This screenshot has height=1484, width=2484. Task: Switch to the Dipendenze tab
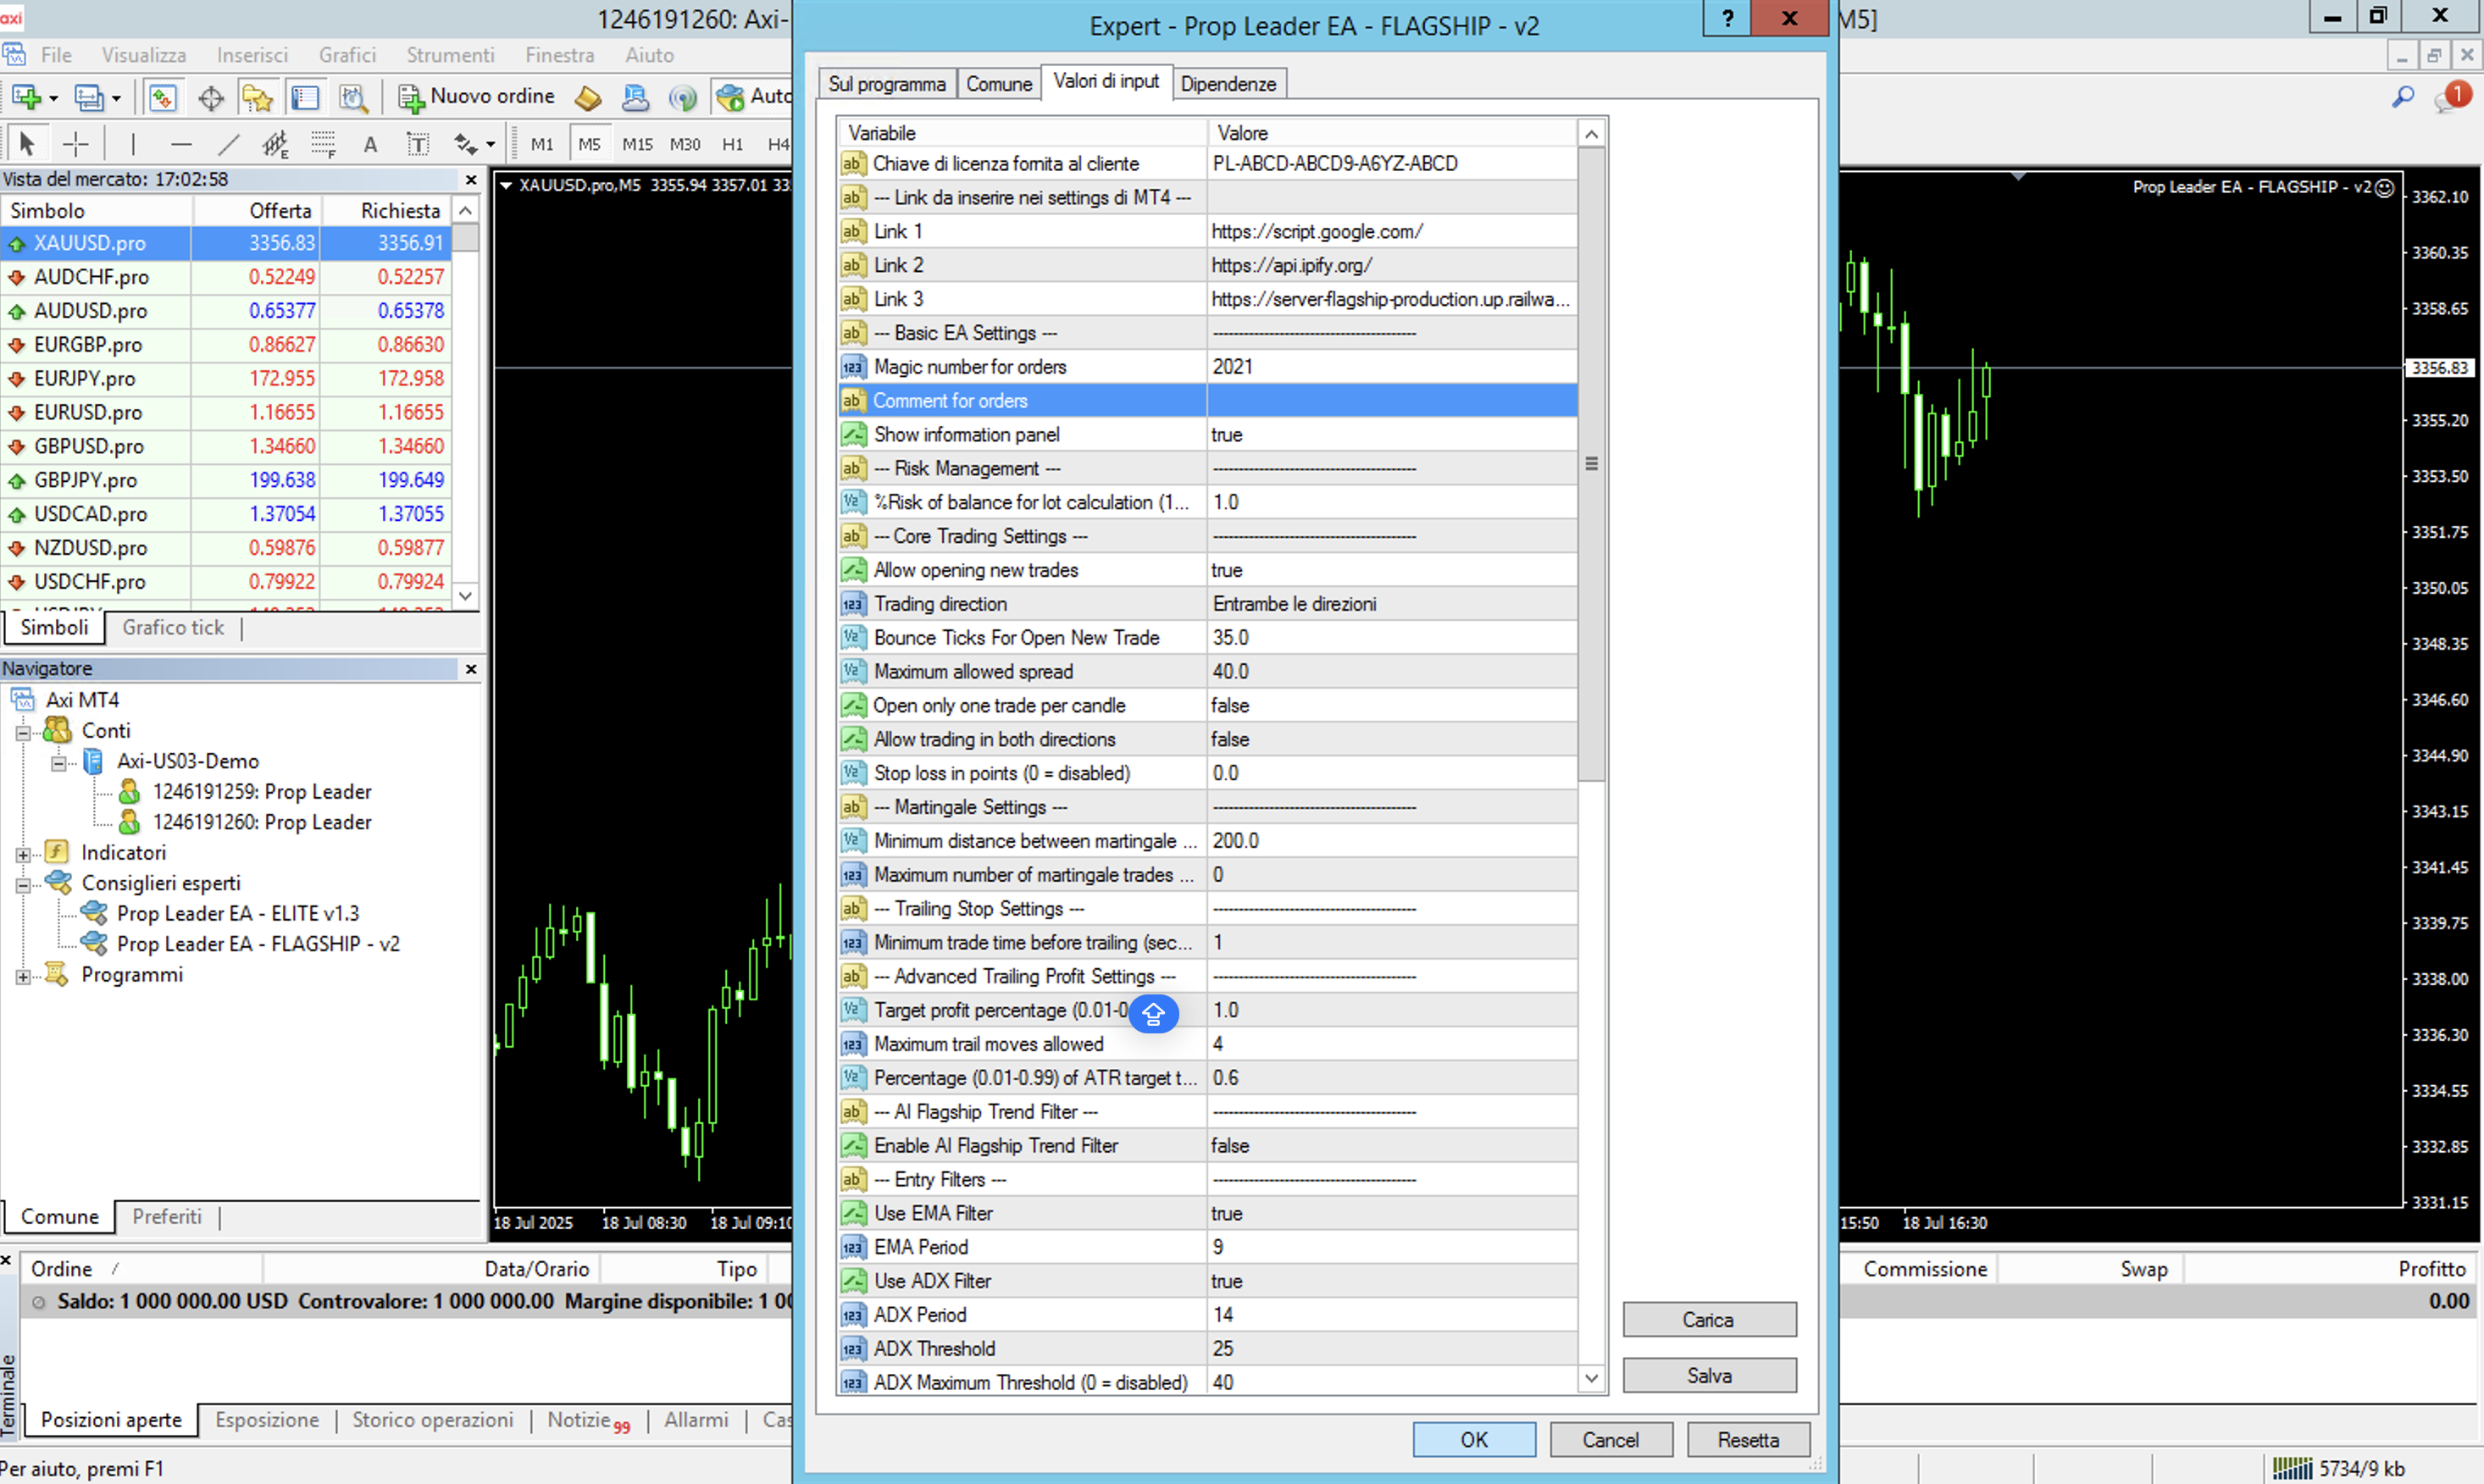pos(1227,84)
